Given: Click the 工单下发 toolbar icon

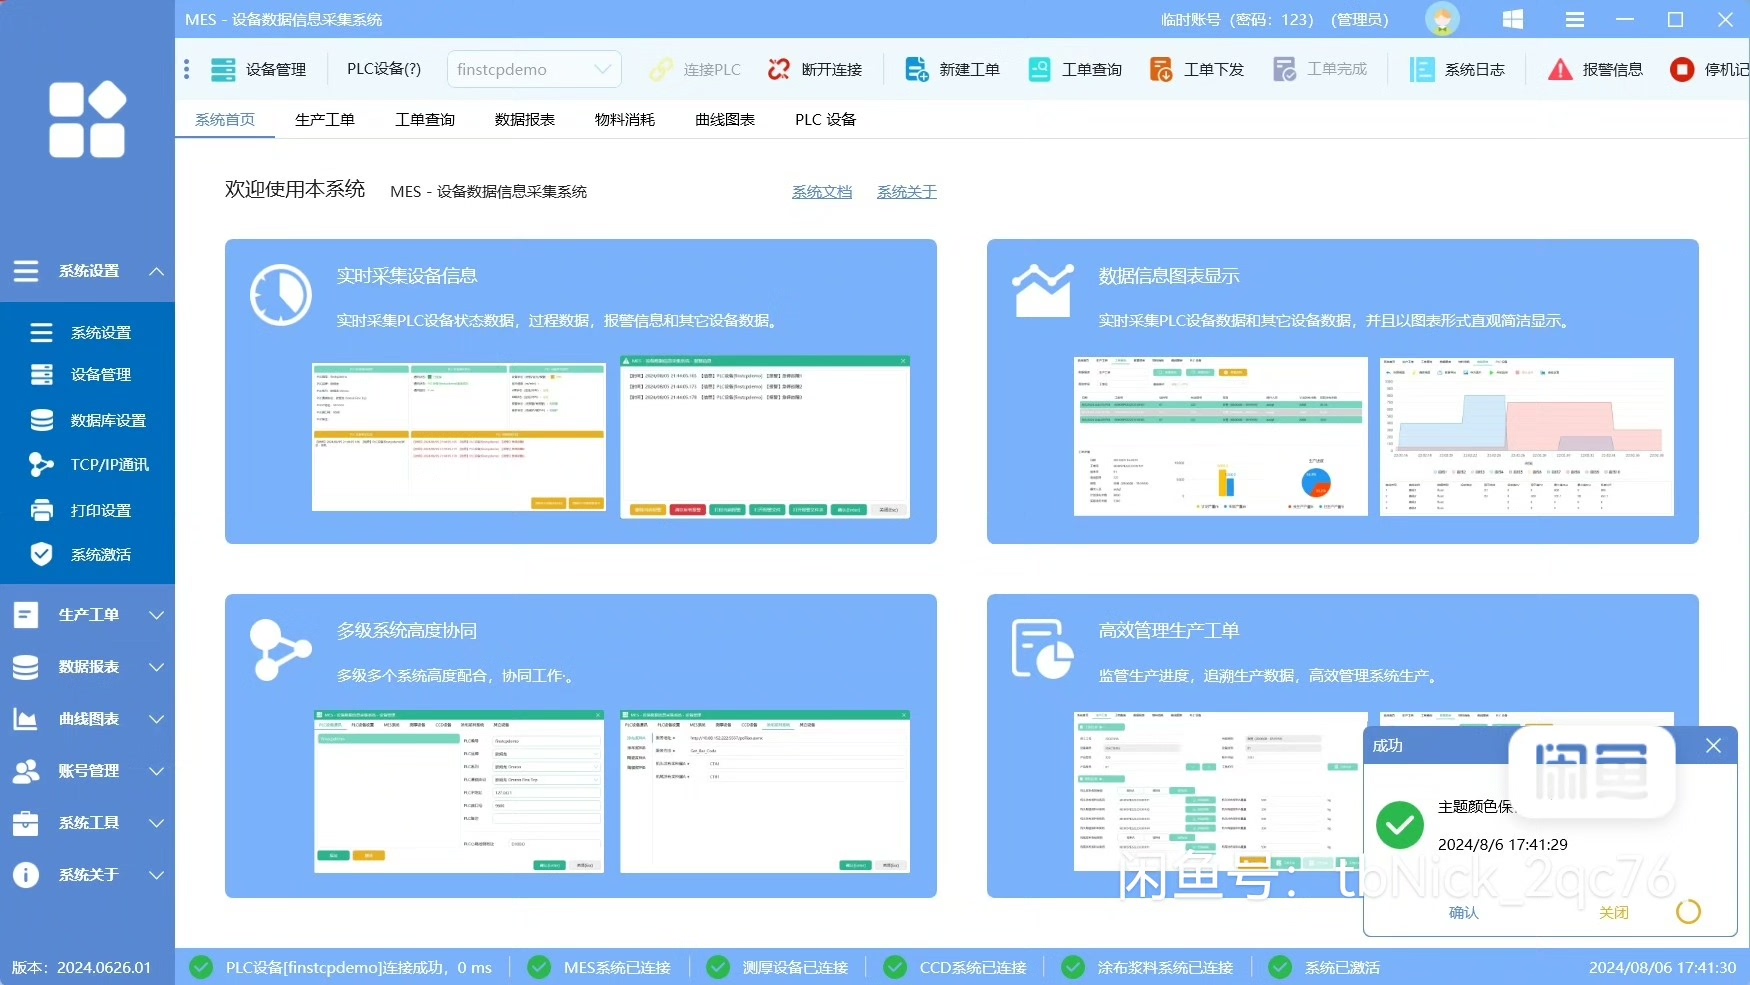Looking at the screenshot, I should click(x=1161, y=69).
